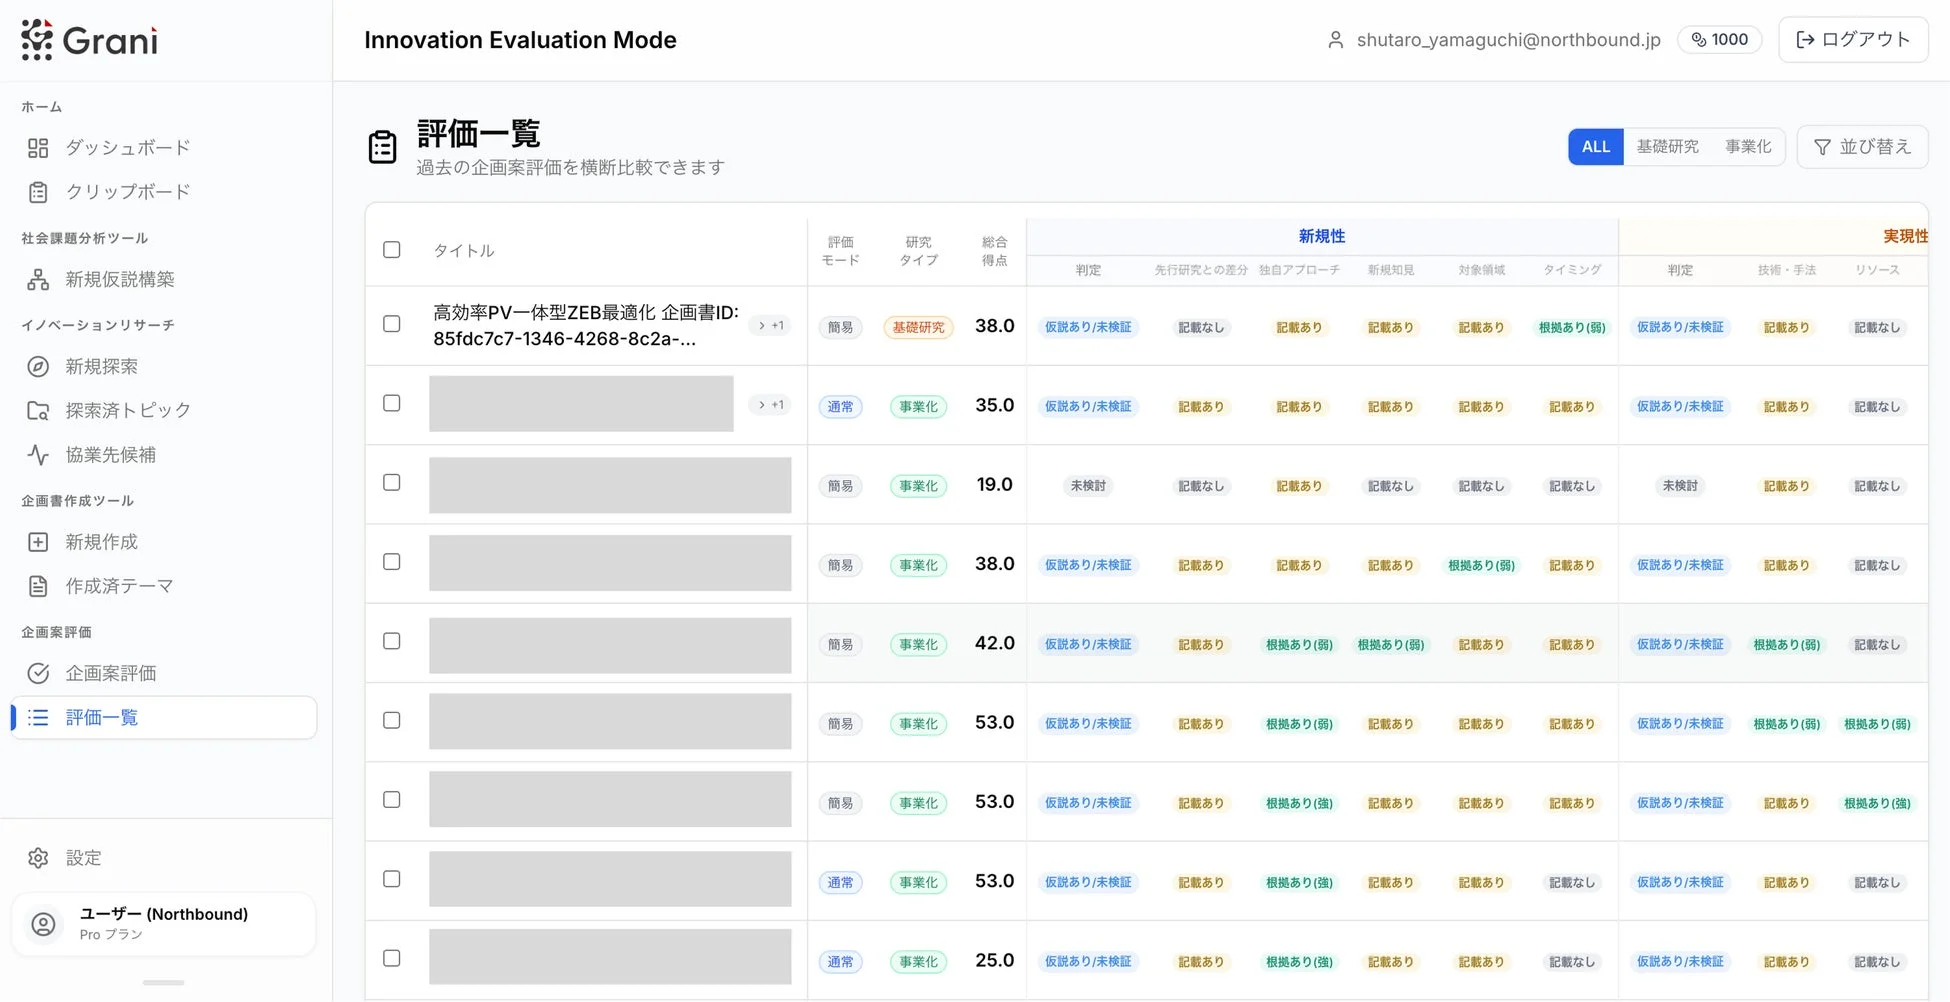Open the 企画案評価 evaluation tool

[111, 673]
